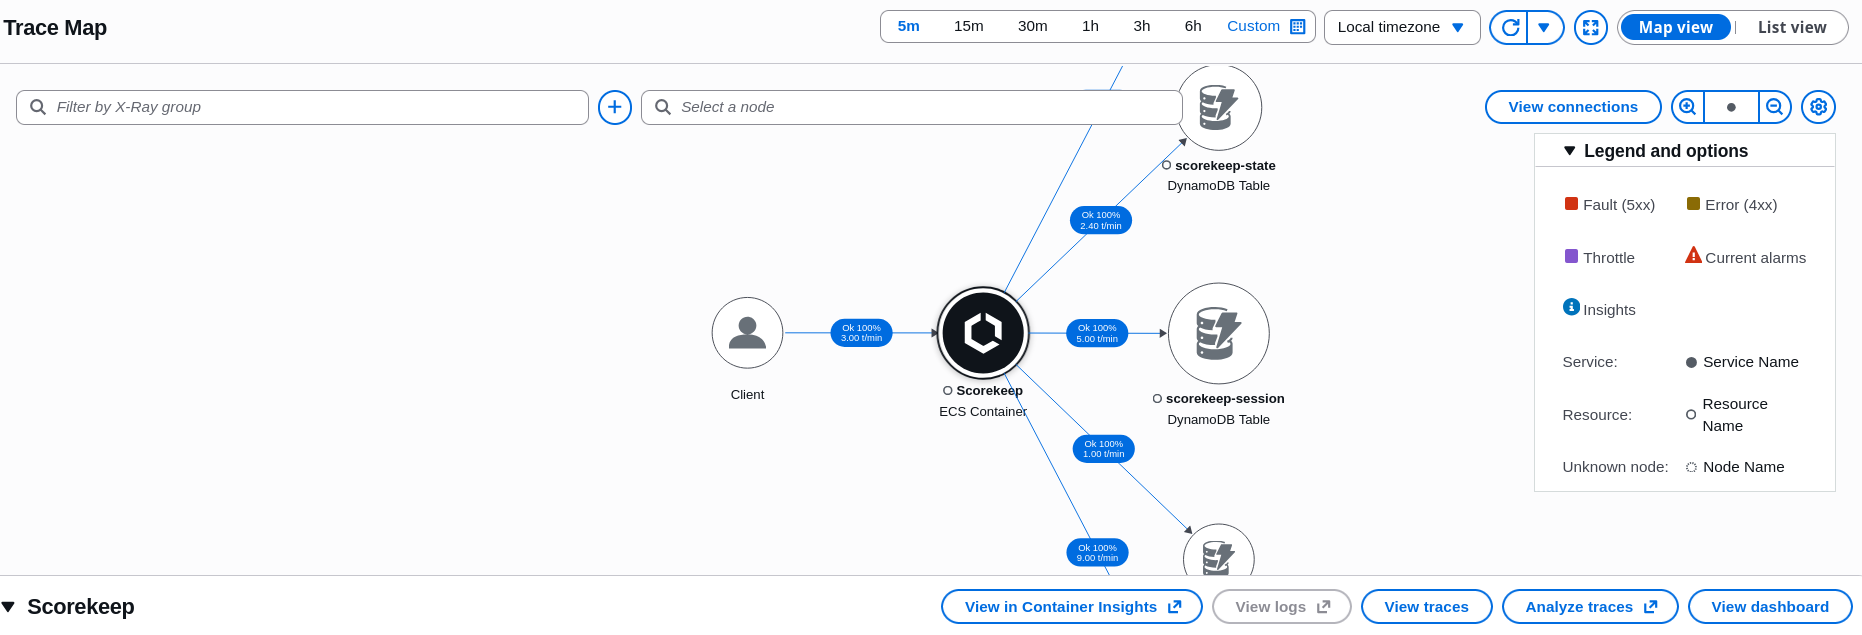Open map settings gear
Image resolution: width=1862 pixels, height=635 pixels.
click(x=1818, y=107)
